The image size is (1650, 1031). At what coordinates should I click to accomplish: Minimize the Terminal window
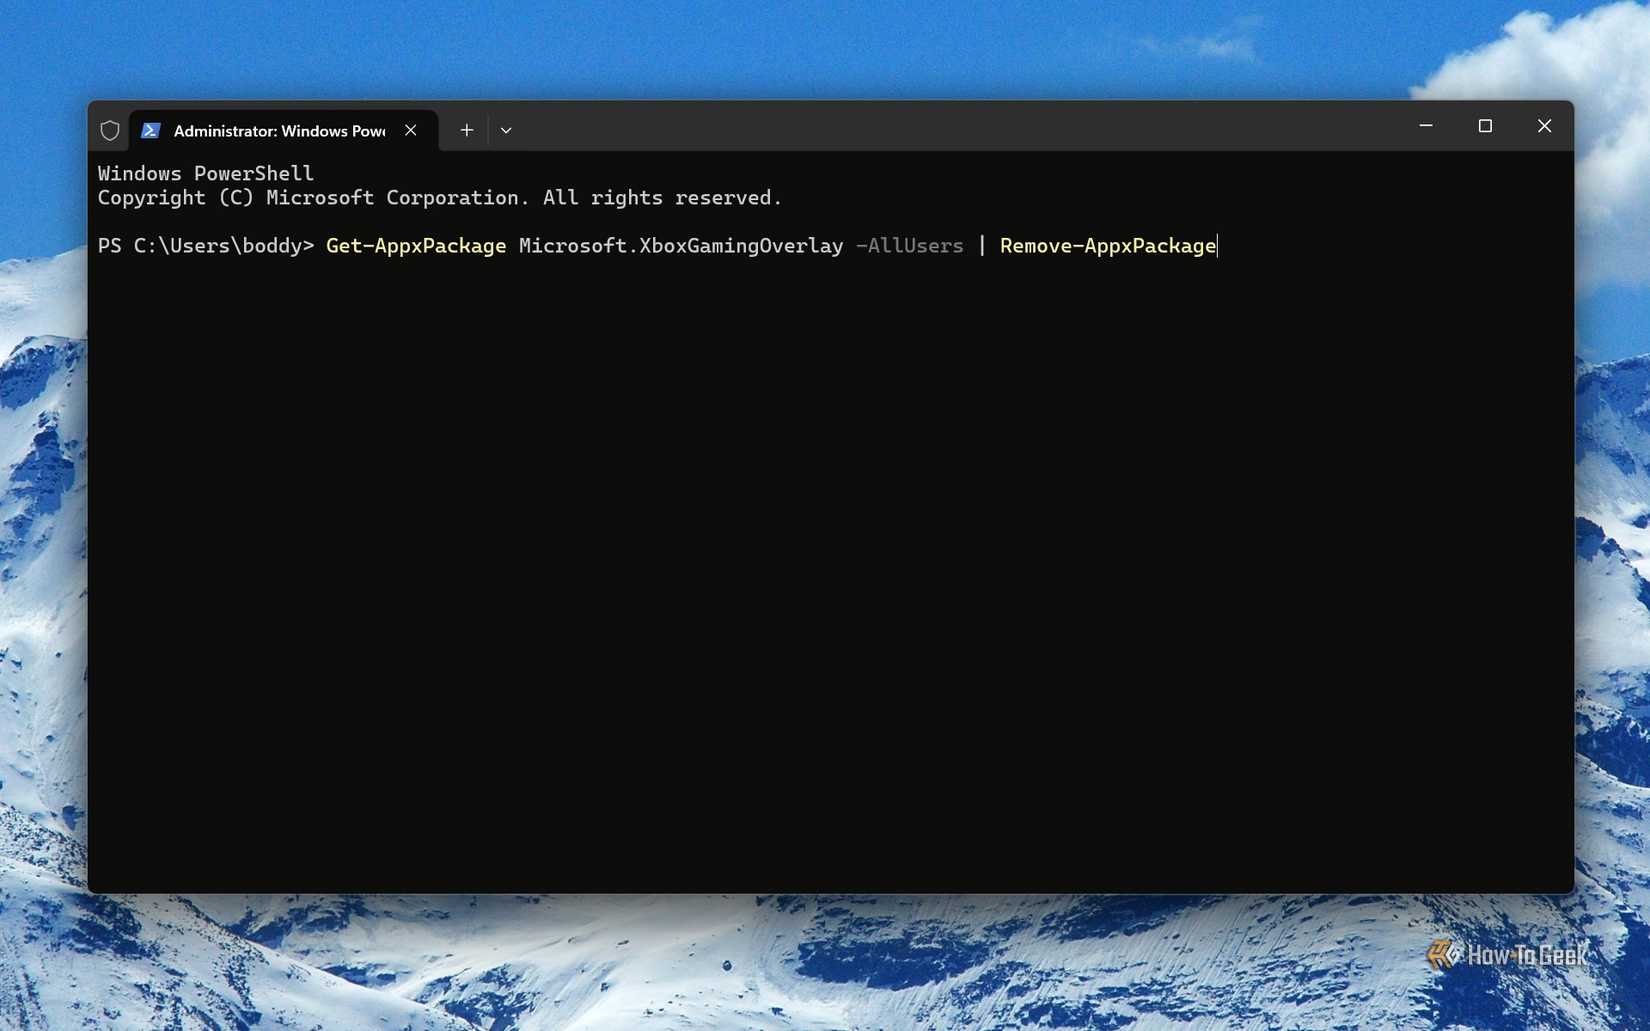[x=1426, y=126]
